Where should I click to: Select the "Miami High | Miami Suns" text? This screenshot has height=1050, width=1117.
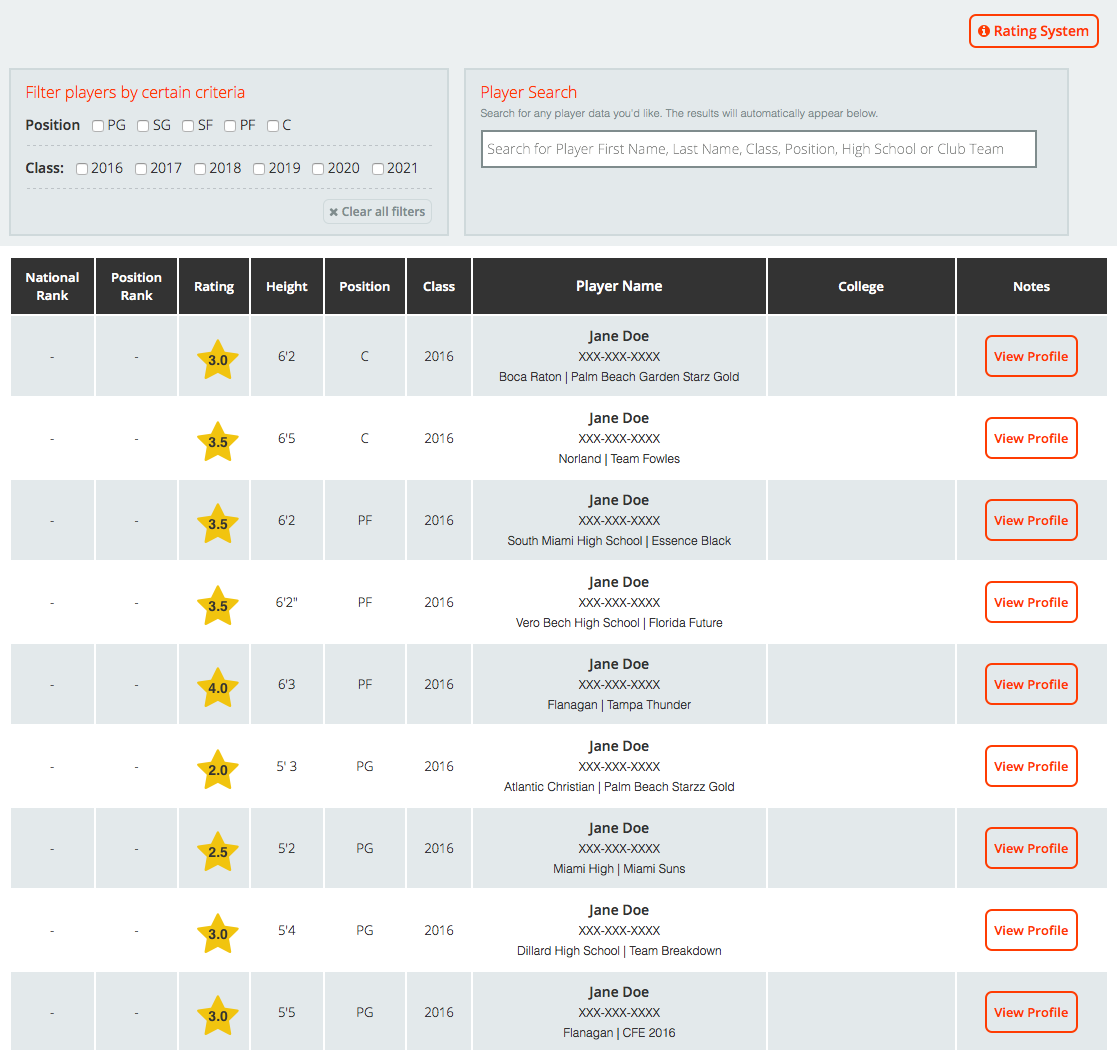point(619,868)
